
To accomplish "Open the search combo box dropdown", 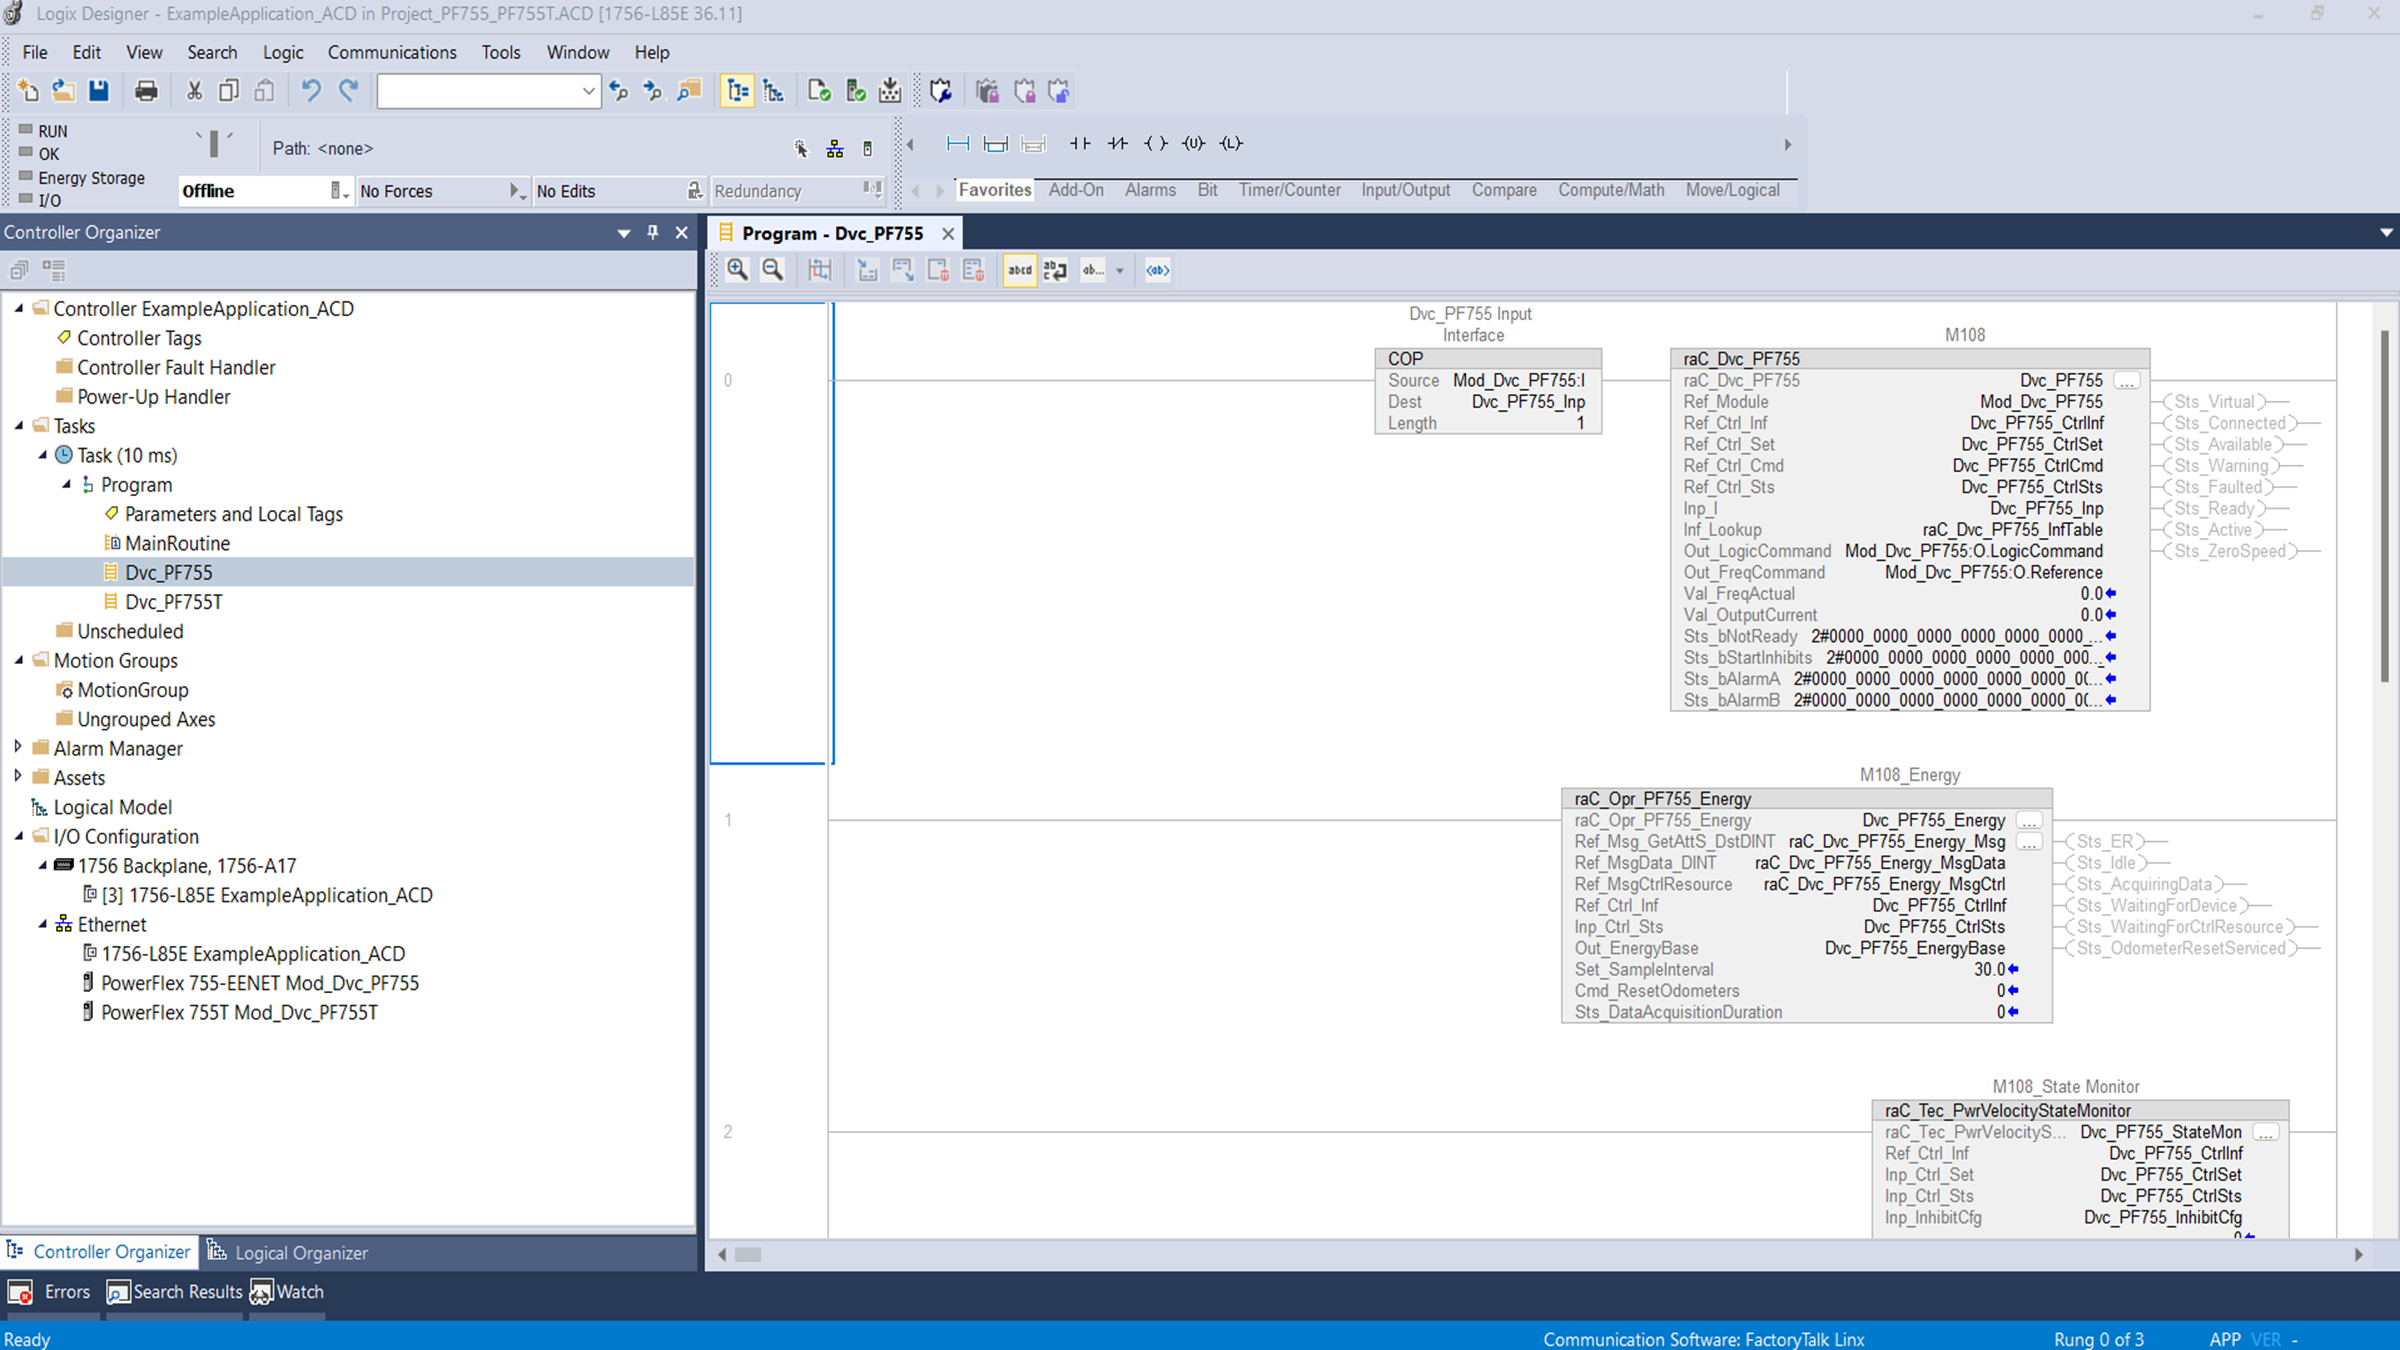I will coord(588,91).
